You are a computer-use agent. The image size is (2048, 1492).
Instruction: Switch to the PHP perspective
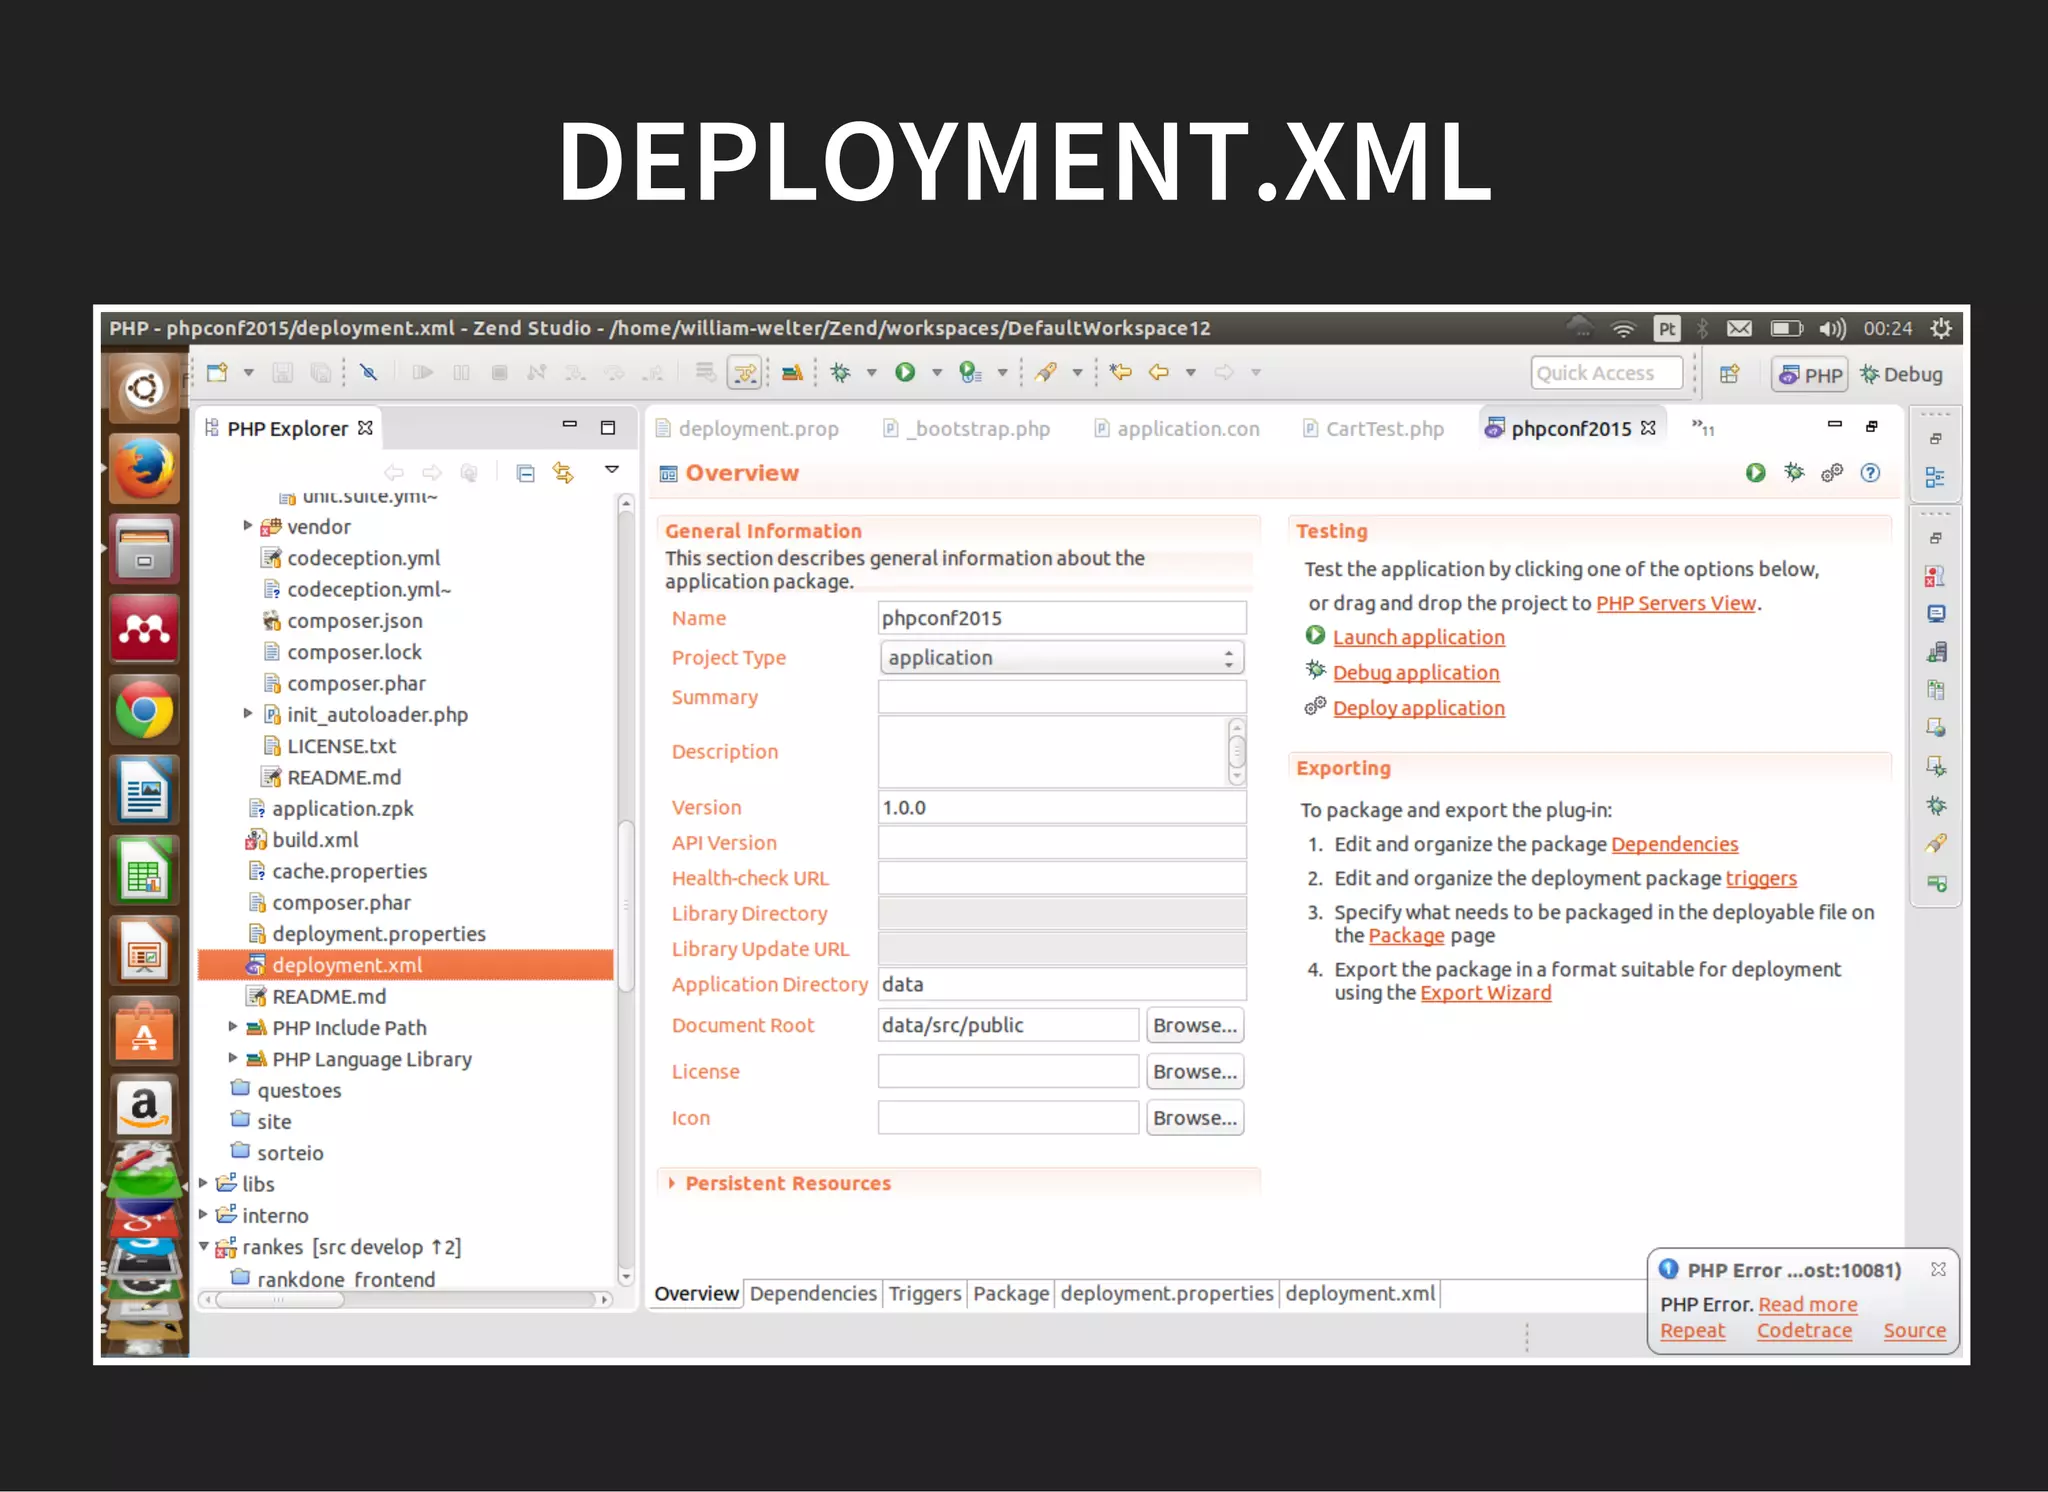click(x=1810, y=375)
